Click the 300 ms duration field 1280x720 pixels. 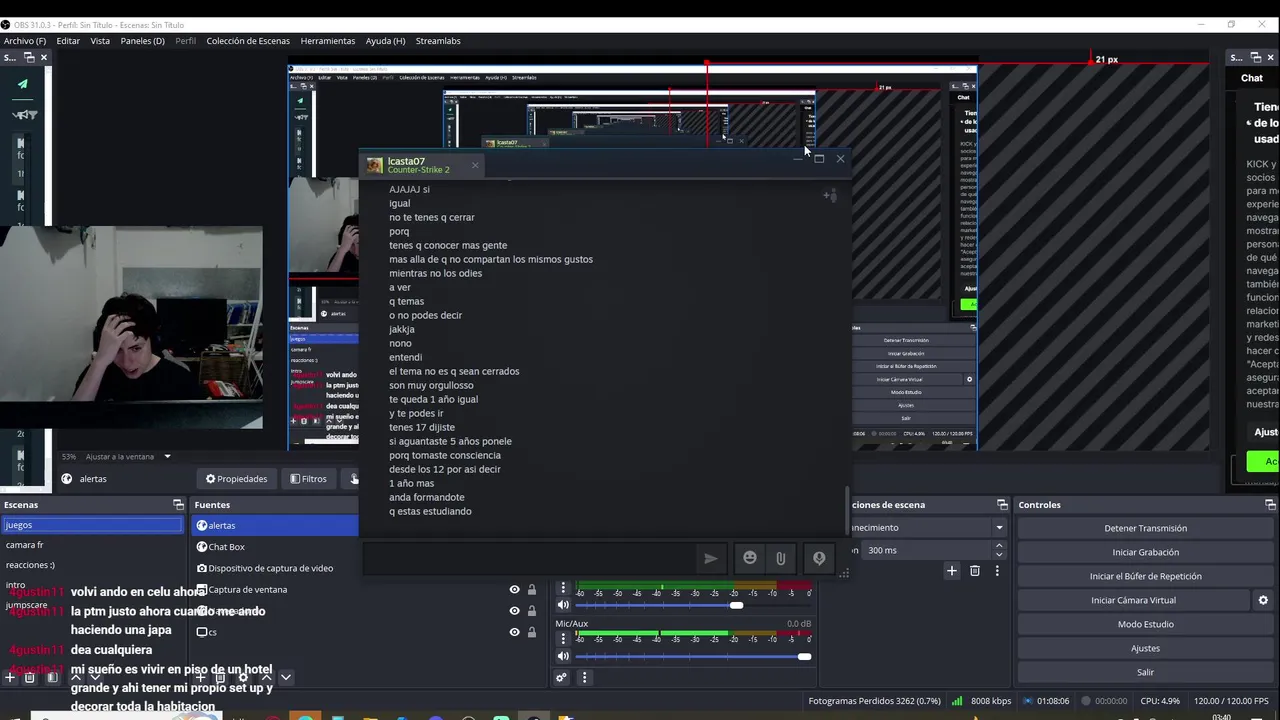pyautogui.click(x=928, y=550)
